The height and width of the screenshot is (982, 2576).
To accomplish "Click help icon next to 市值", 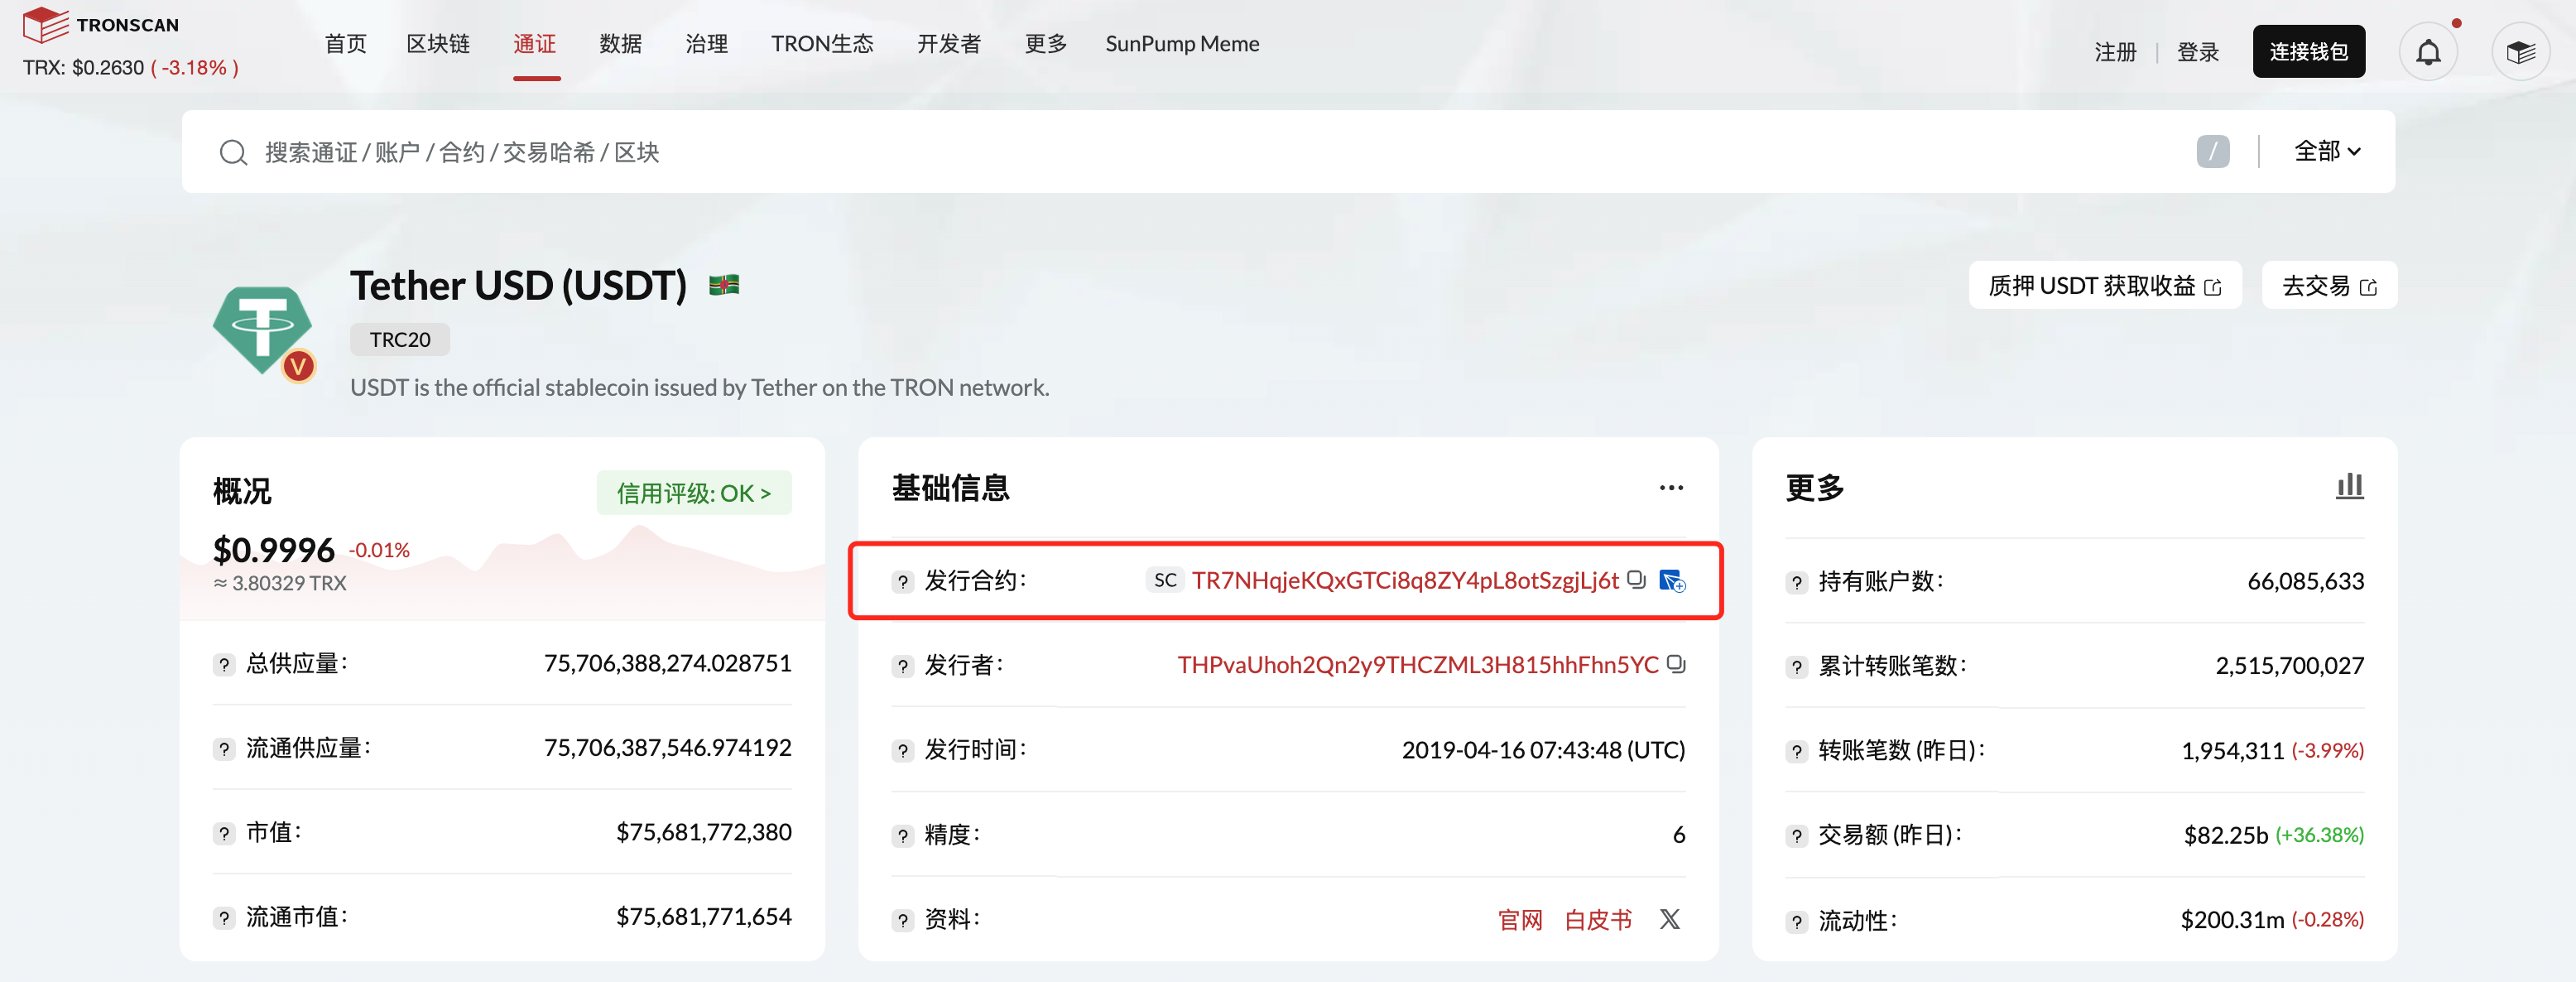I will [224, 834].
